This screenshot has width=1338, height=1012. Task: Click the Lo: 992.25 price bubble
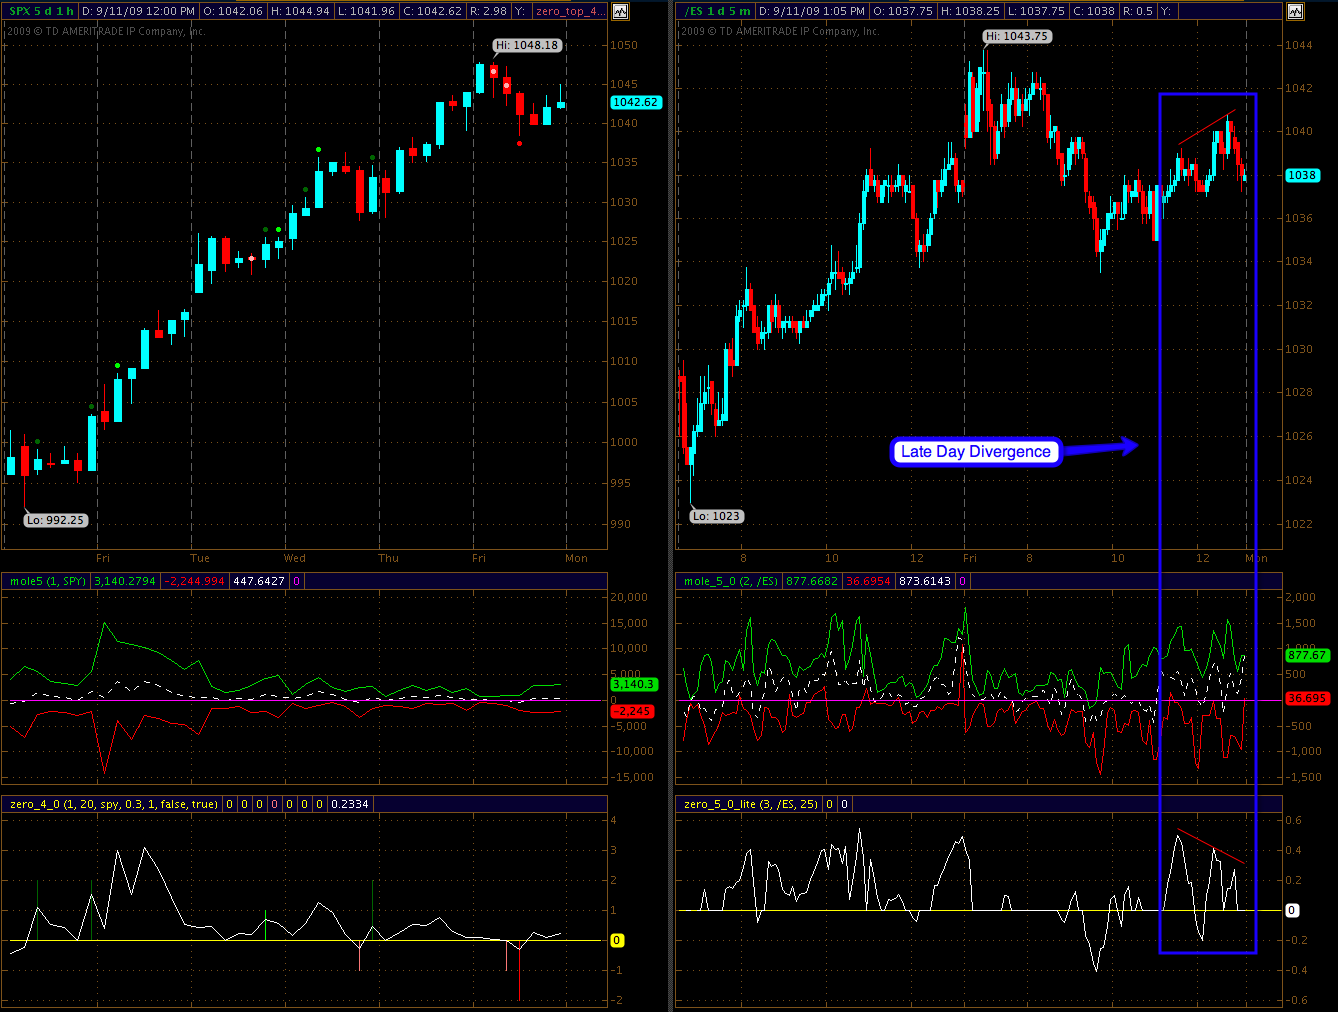[x=56, y=520]
